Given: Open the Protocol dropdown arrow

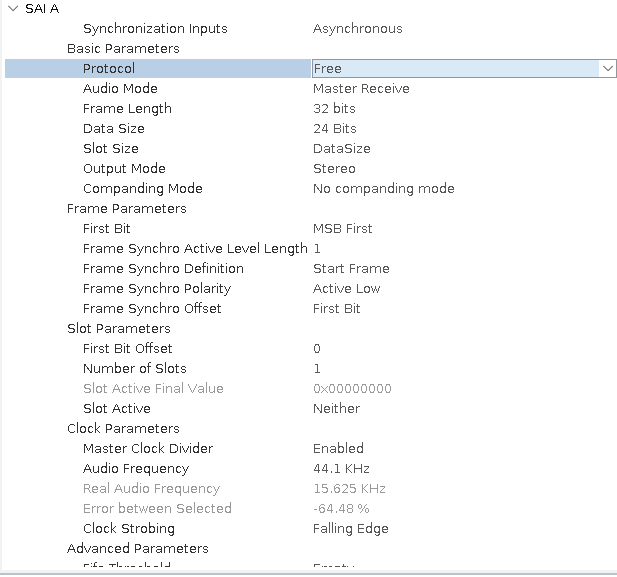Looking at the screenshot, I should (607, 69).
